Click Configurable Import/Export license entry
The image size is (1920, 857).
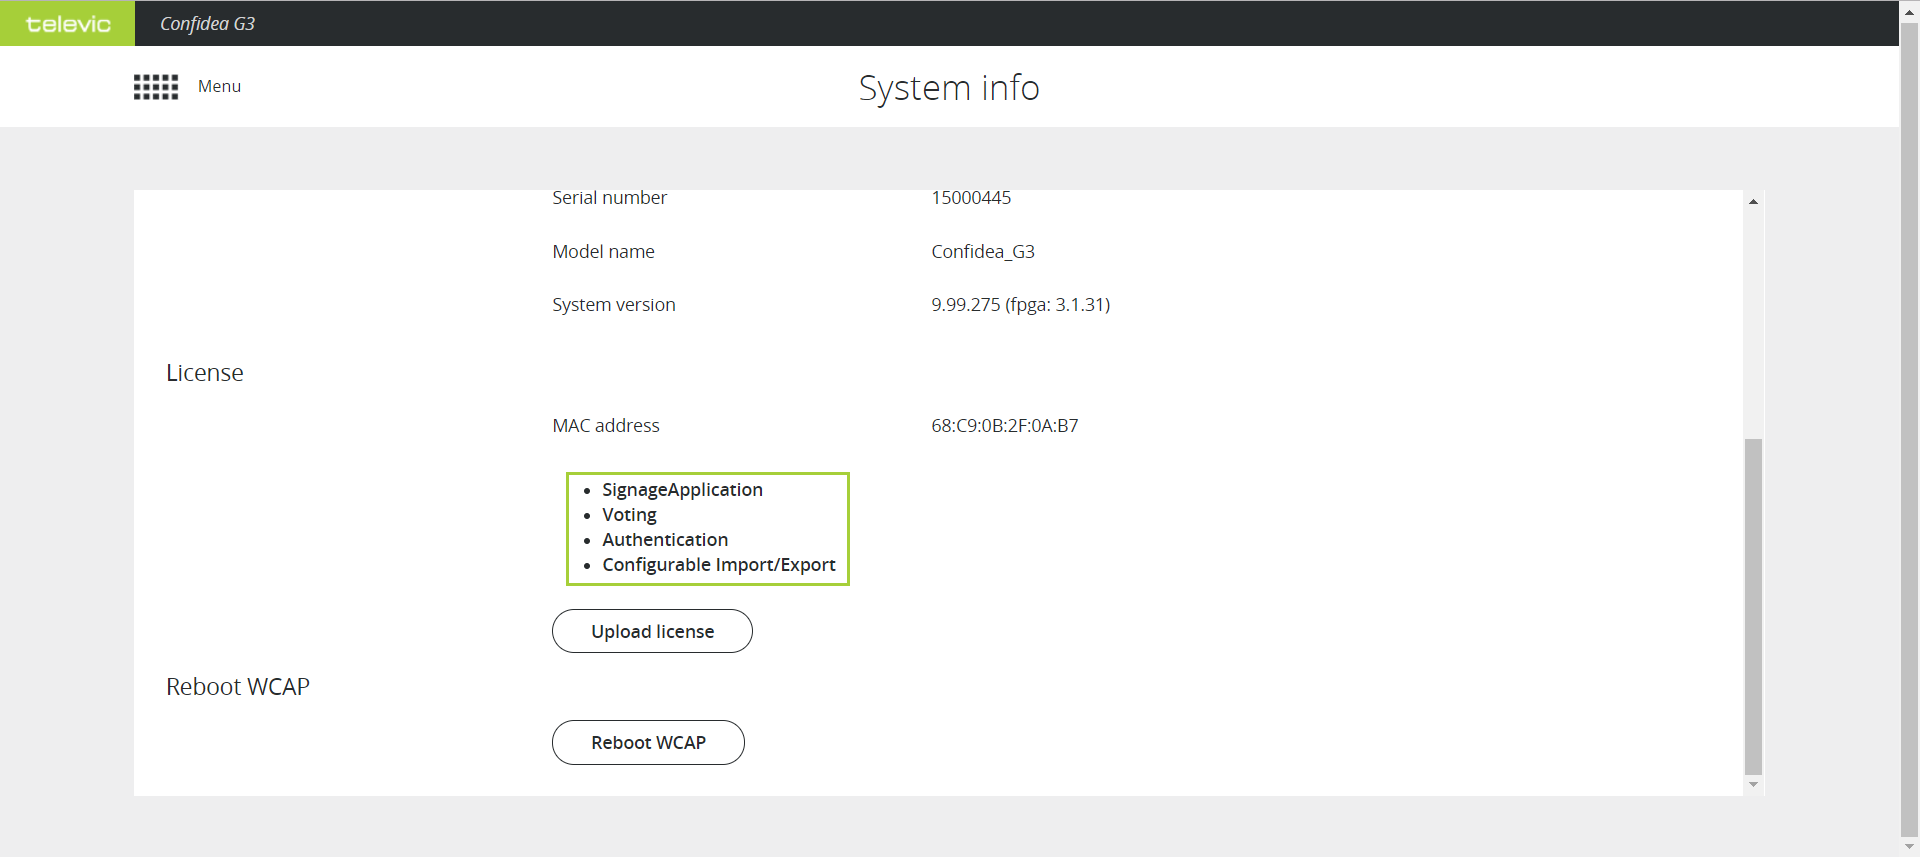(718, 565)
